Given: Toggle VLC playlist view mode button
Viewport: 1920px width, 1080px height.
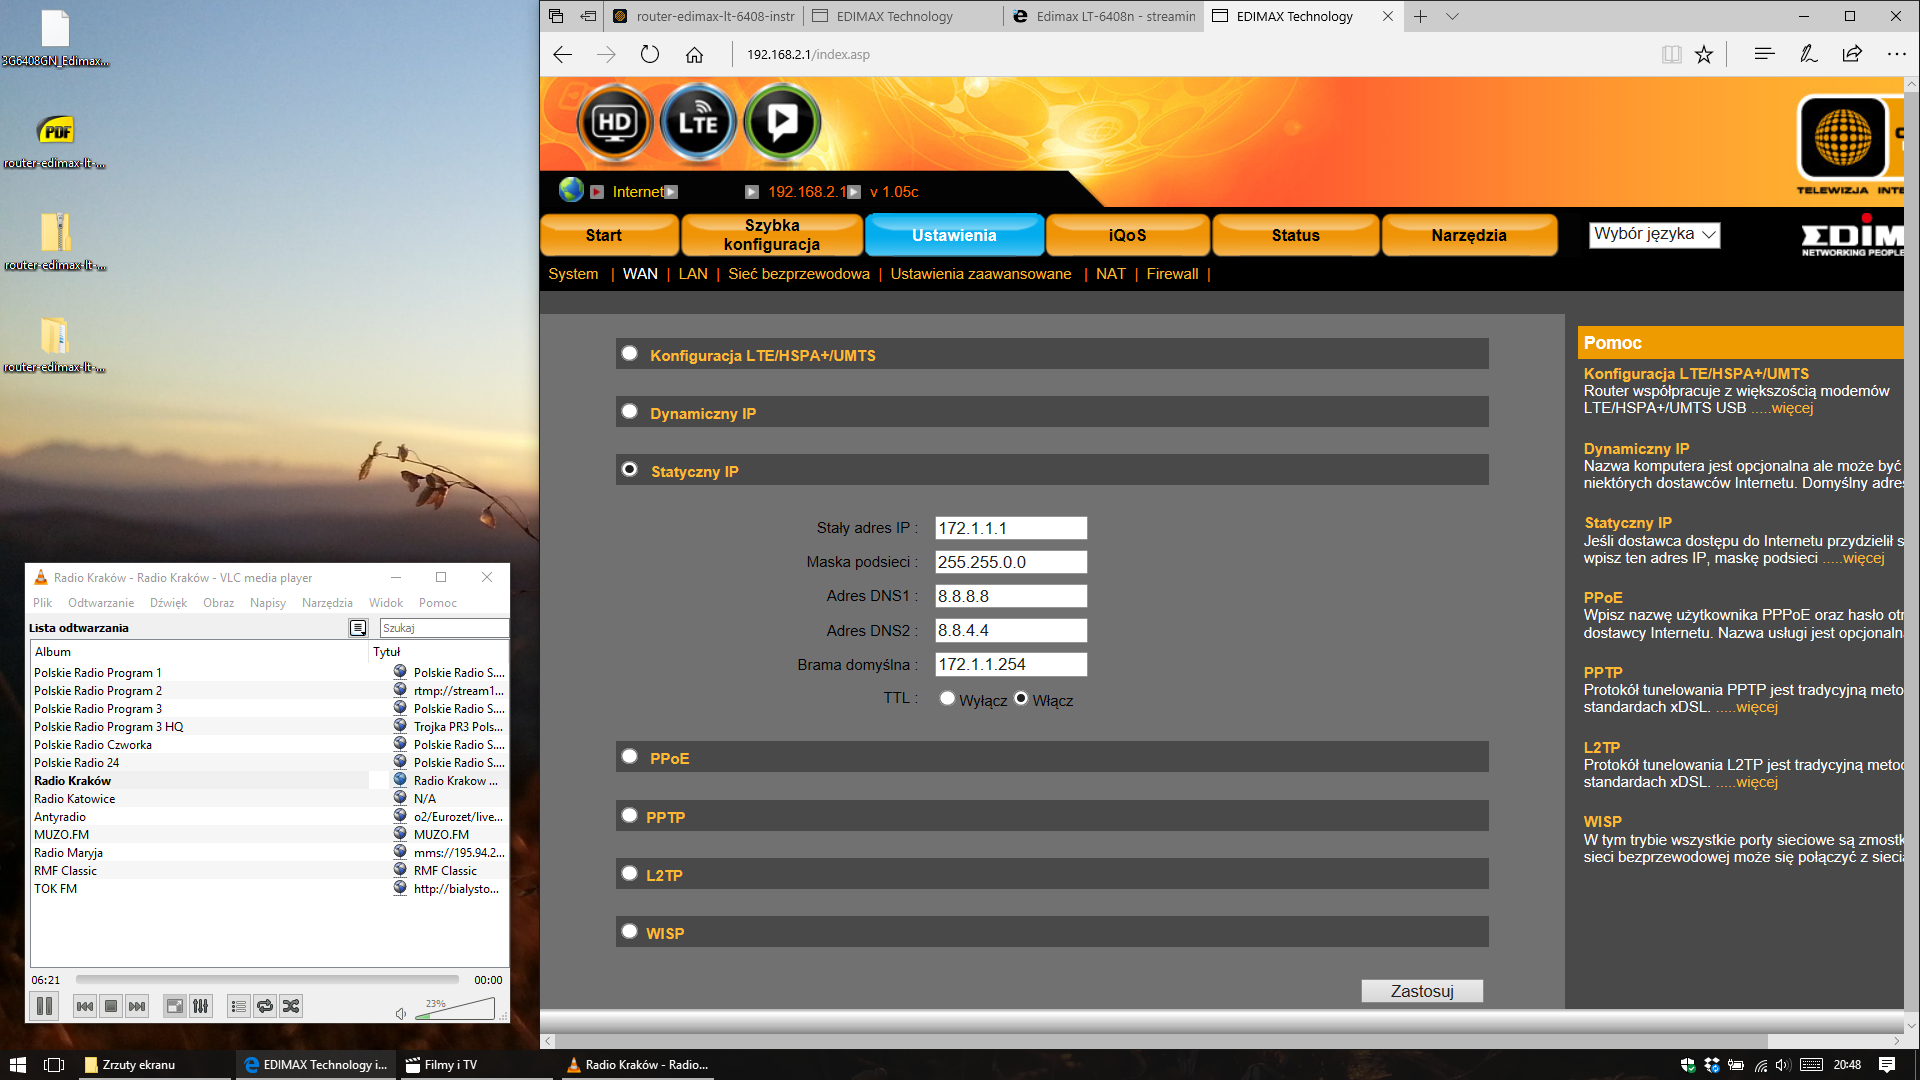Looking at the screenshot, I should point(357,628).
